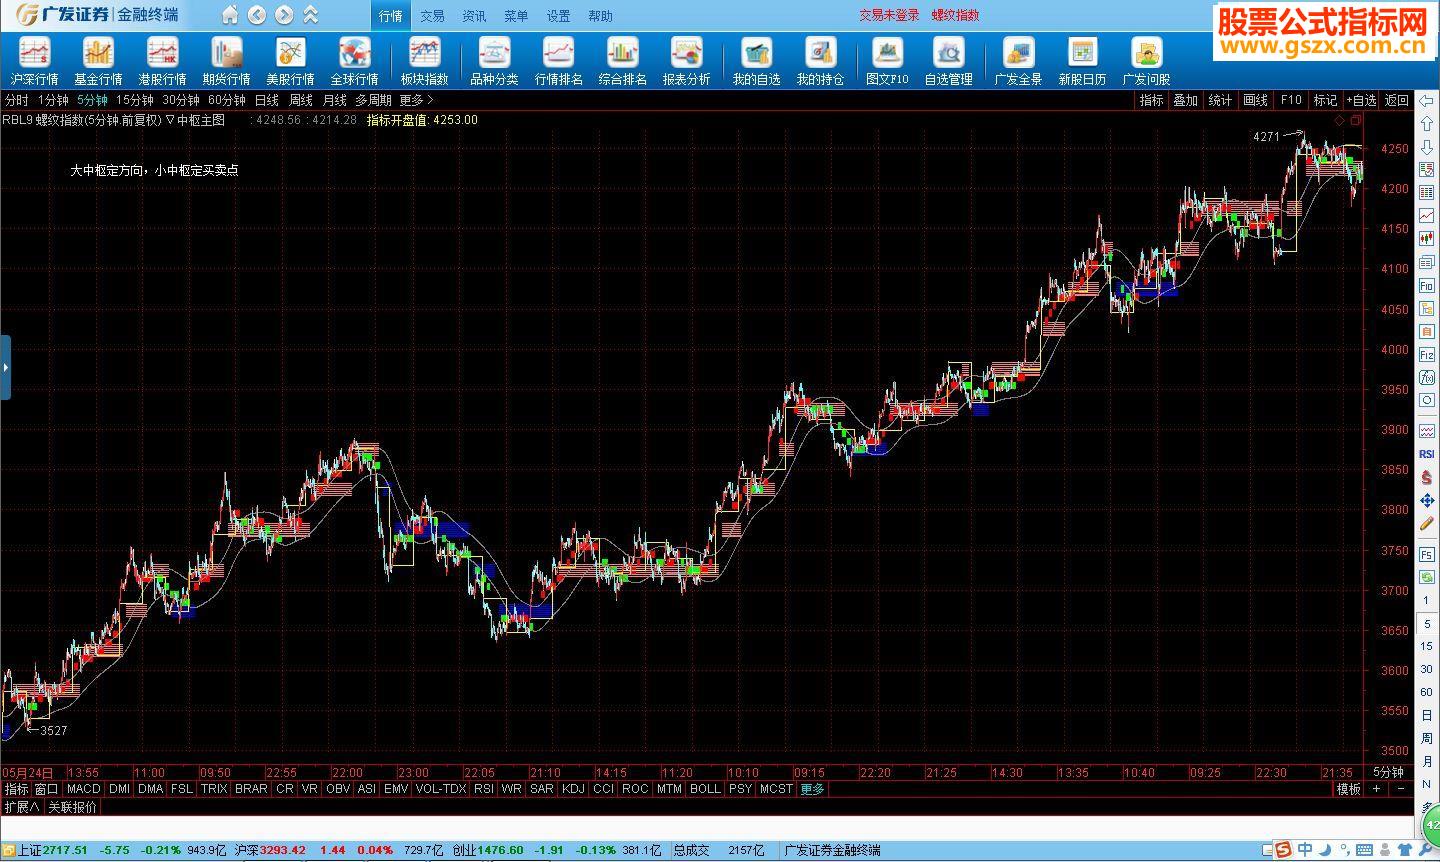This screenshot has height=862, width=1440.
Task: Expand 更多 period options
Action: [x=416, y=100]
